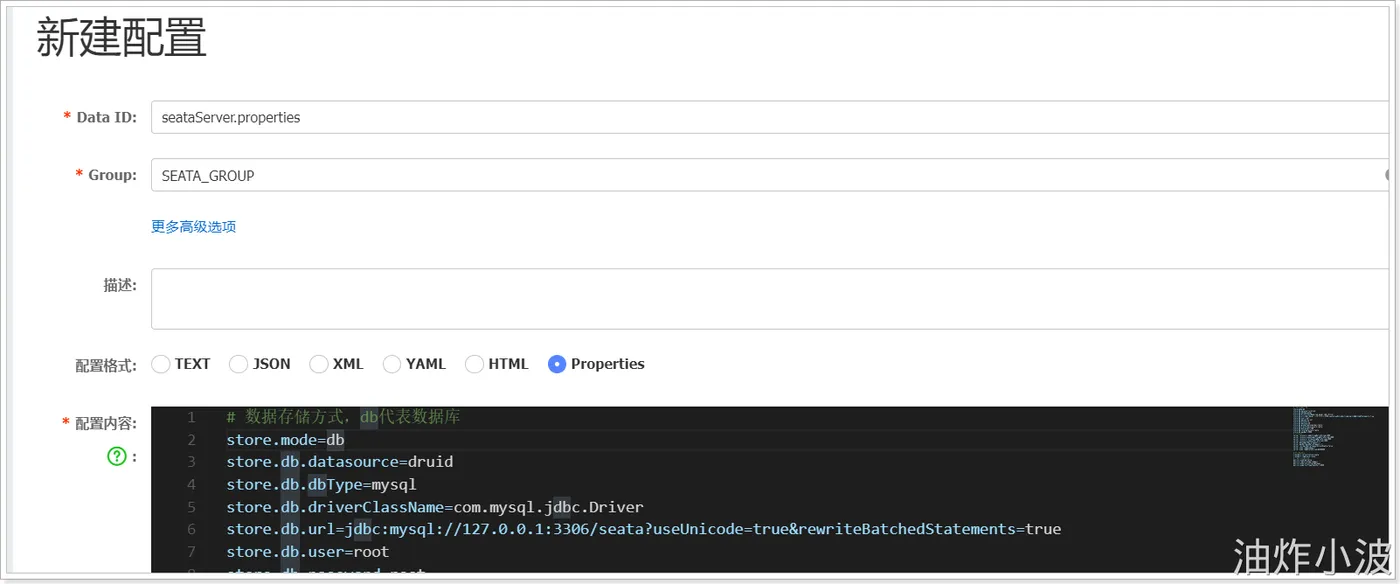Place cursor on the store.mode=db line
Viewport: 1400px width, 584px height.
click(x=286, y=440)
